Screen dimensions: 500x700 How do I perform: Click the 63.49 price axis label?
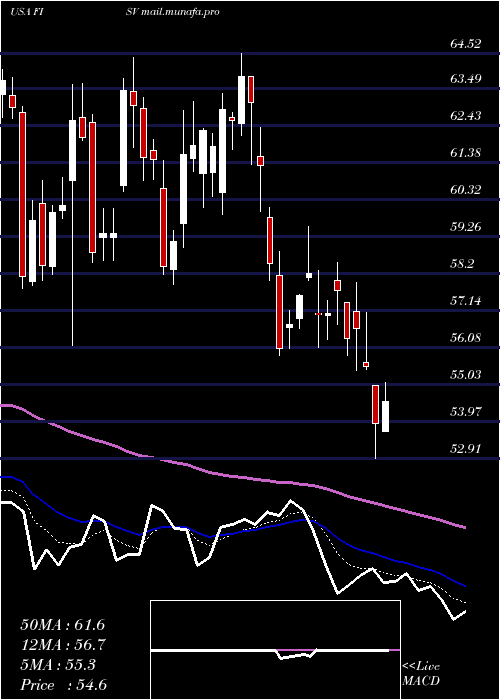466,79
